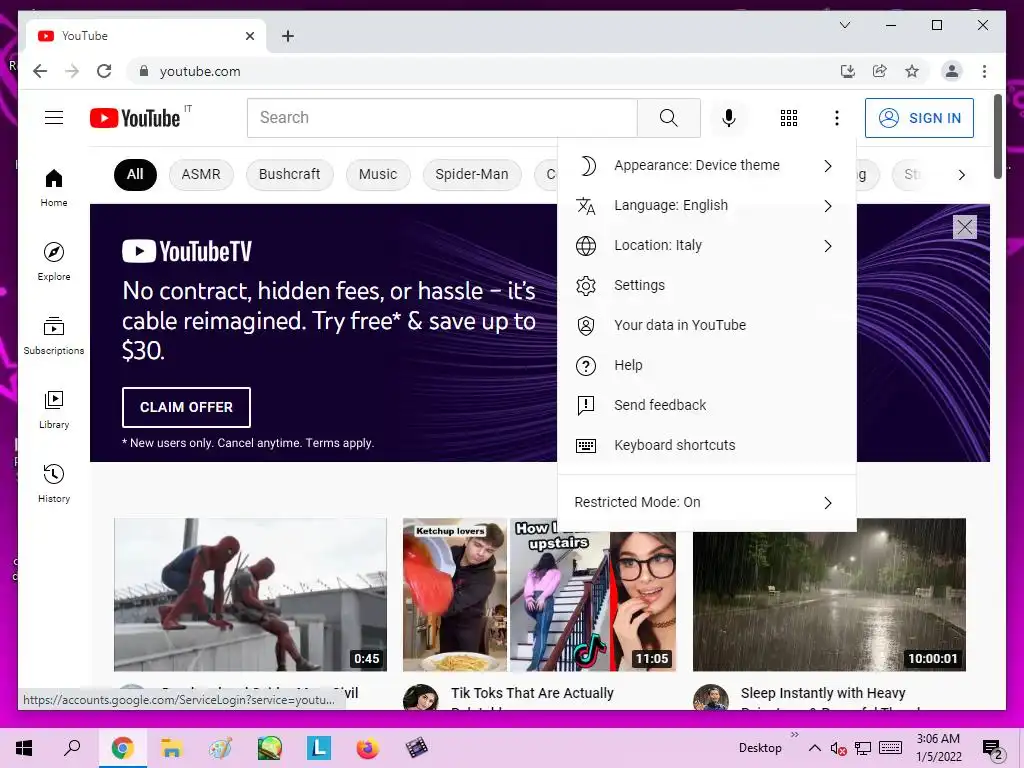Open Home in the sidebar

tap(54, 188)
